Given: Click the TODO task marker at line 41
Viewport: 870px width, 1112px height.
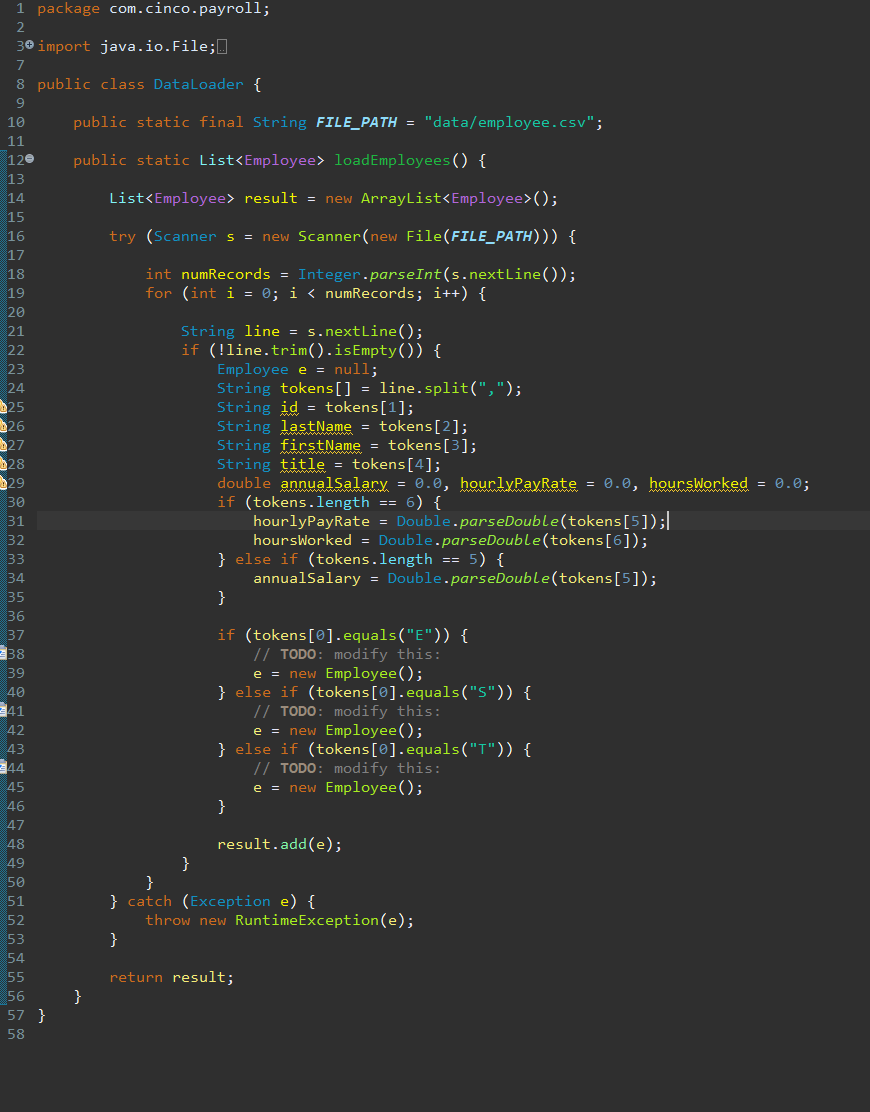Looking at the screenshot, I should [x=6, y=711].
